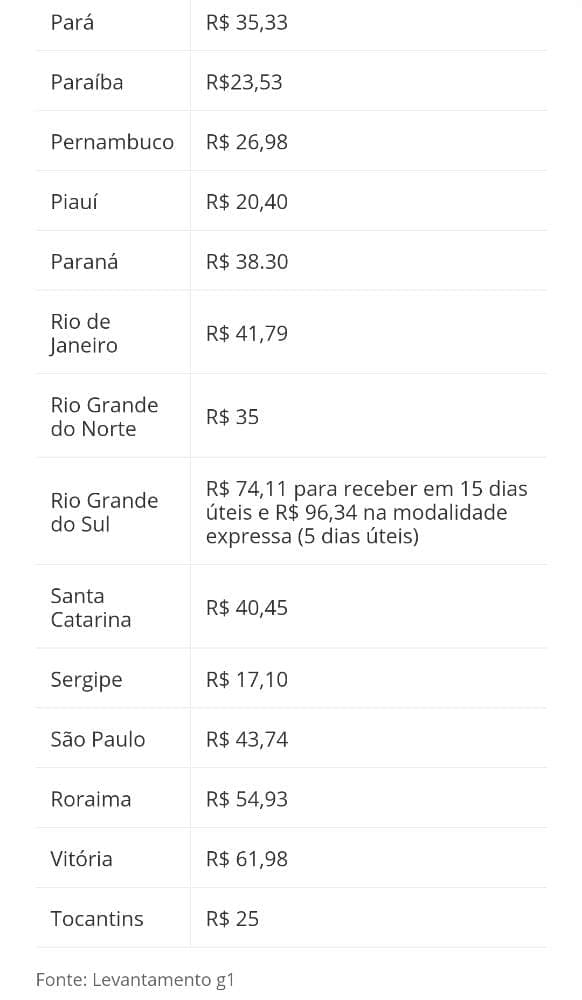Click the Roraima row label
Viewport: 582px width, 1000px height.
(91, 799)
